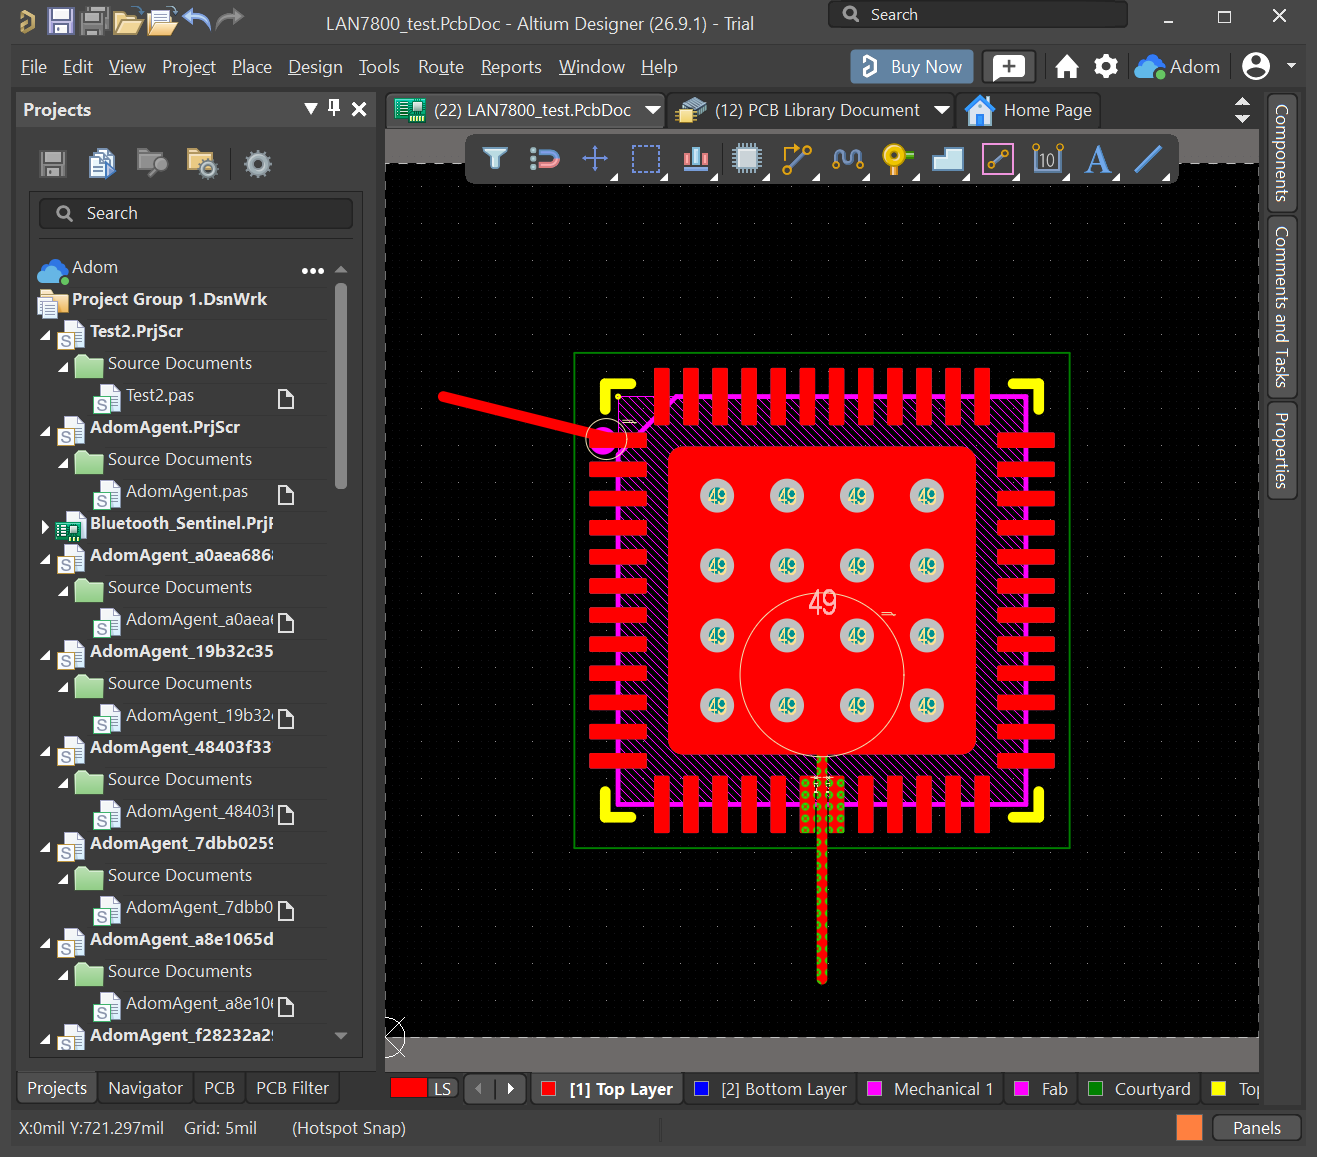1317x1157 pixels.
Task: Select the Place Via tool
Action: 897,159
